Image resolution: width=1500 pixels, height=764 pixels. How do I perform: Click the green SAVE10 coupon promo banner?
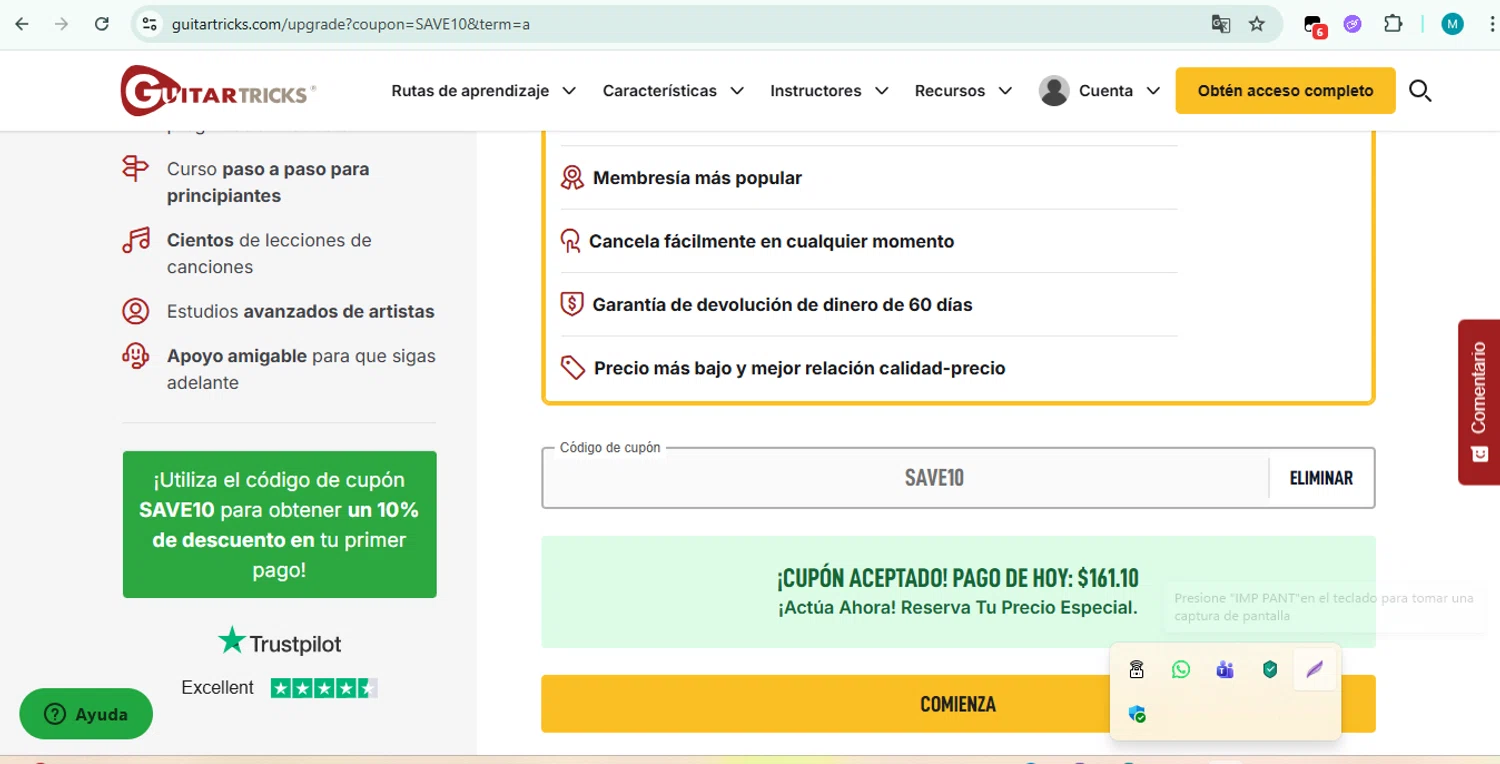[279, 525]
